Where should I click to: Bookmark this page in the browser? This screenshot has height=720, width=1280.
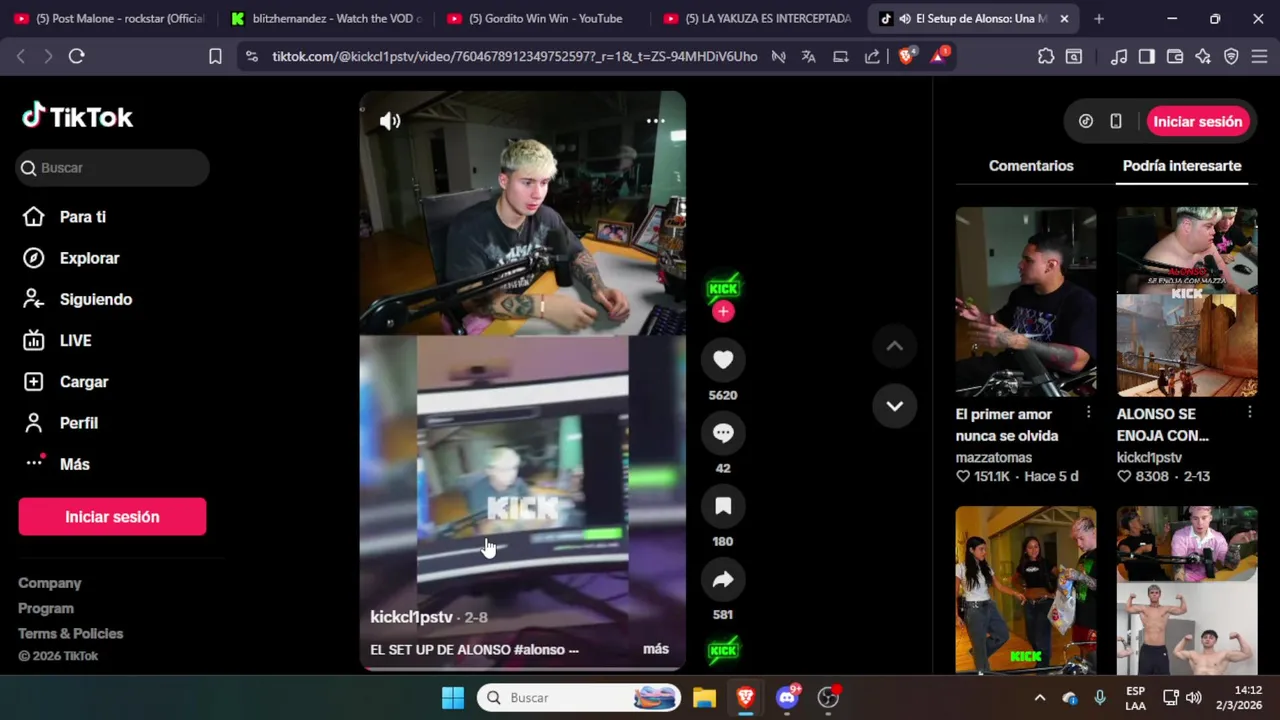point(215,56)
